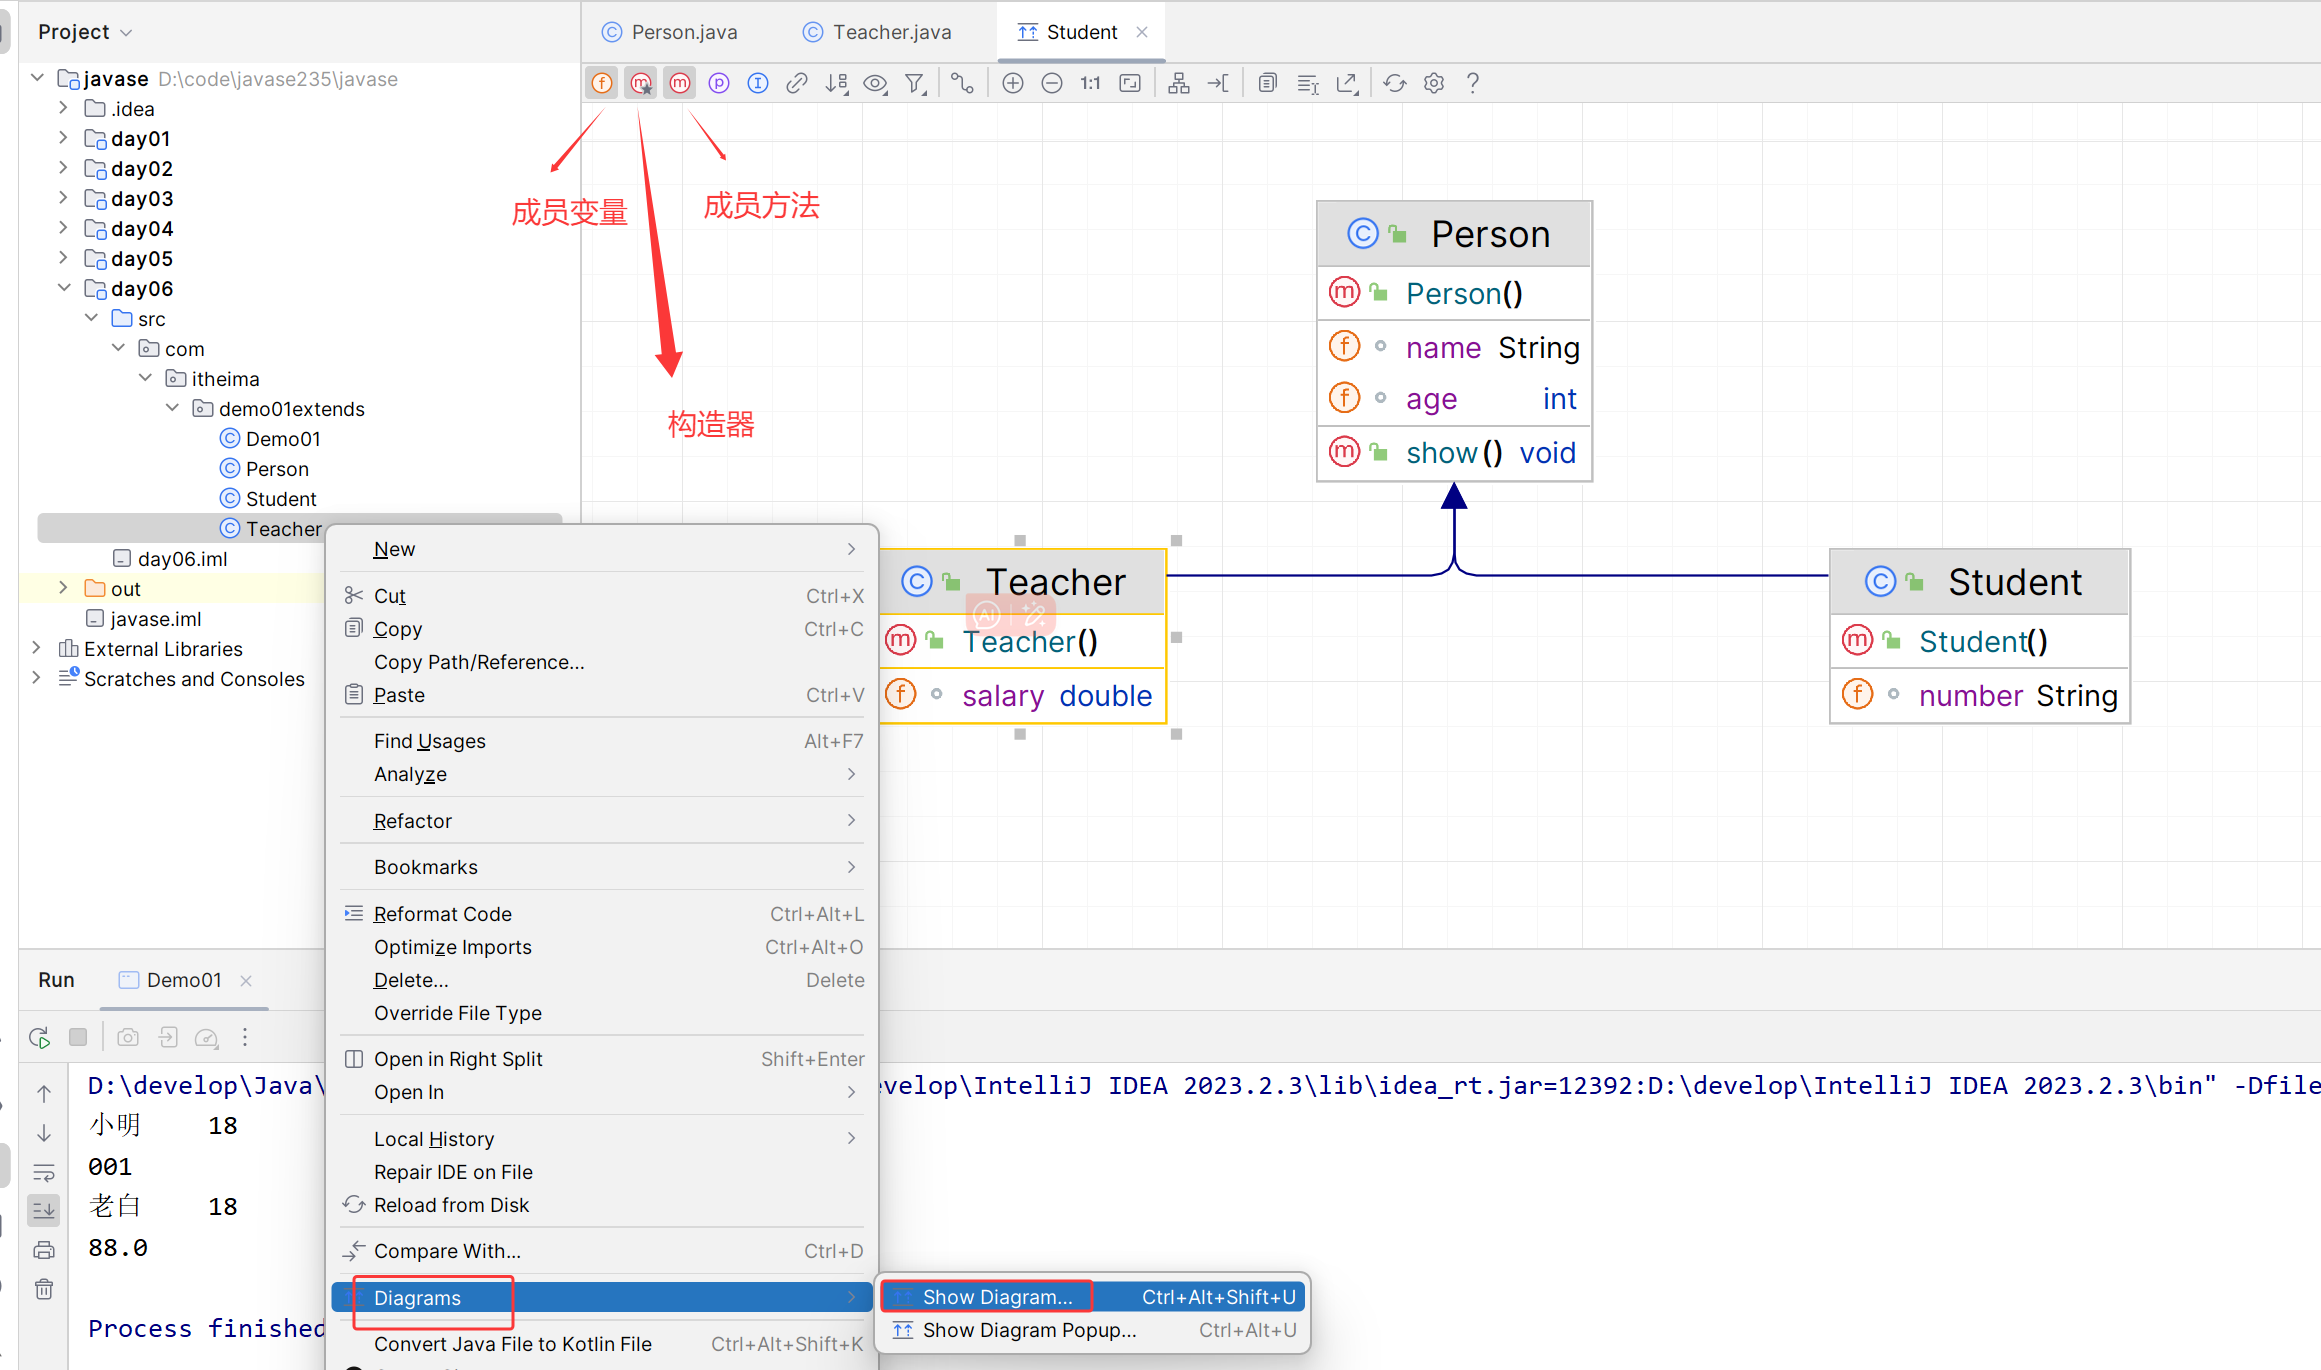Toggle the Methods display button
Screen dimensions: 2321x1370
tap(680, 83)
